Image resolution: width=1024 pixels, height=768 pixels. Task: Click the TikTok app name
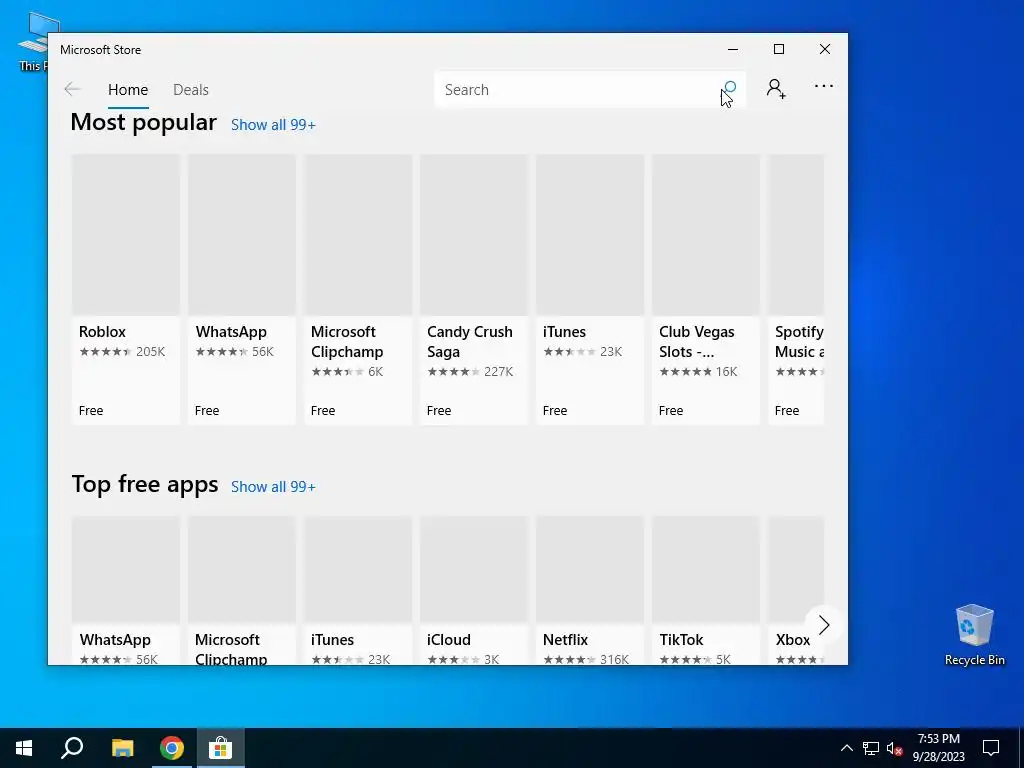pyautogui.click(x=681, y=640)
